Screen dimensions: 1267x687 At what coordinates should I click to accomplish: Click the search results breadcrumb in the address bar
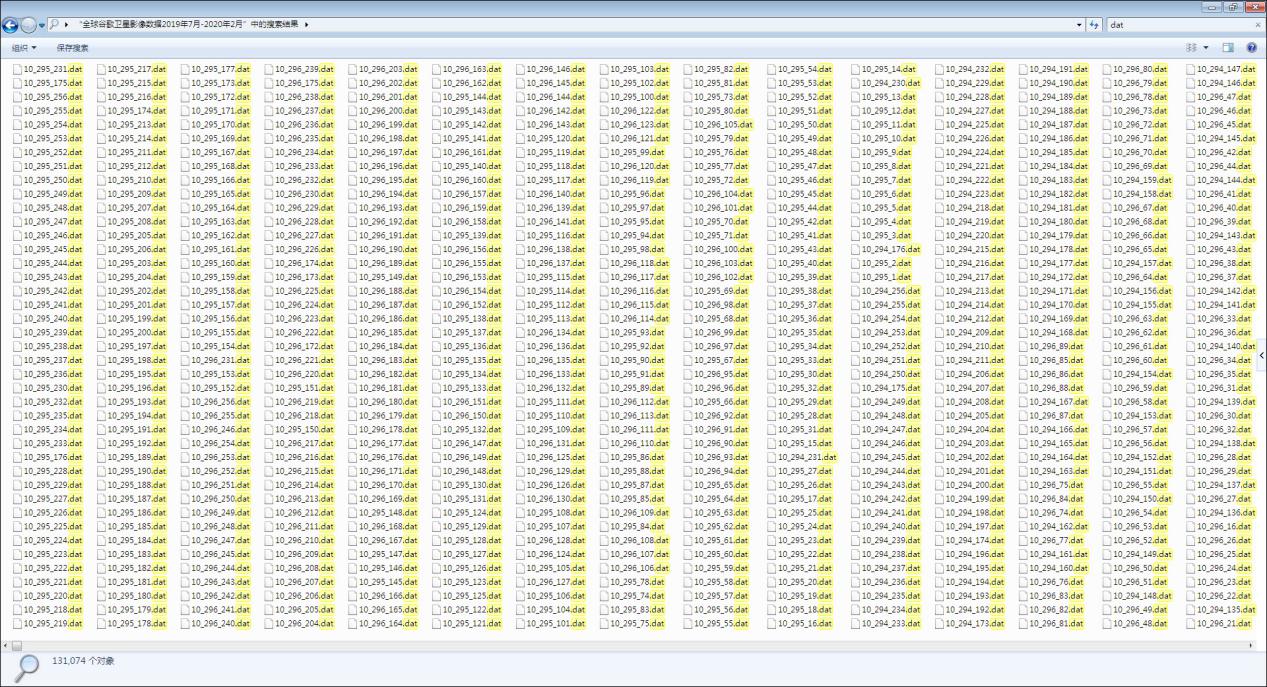(x=190, y=23)
